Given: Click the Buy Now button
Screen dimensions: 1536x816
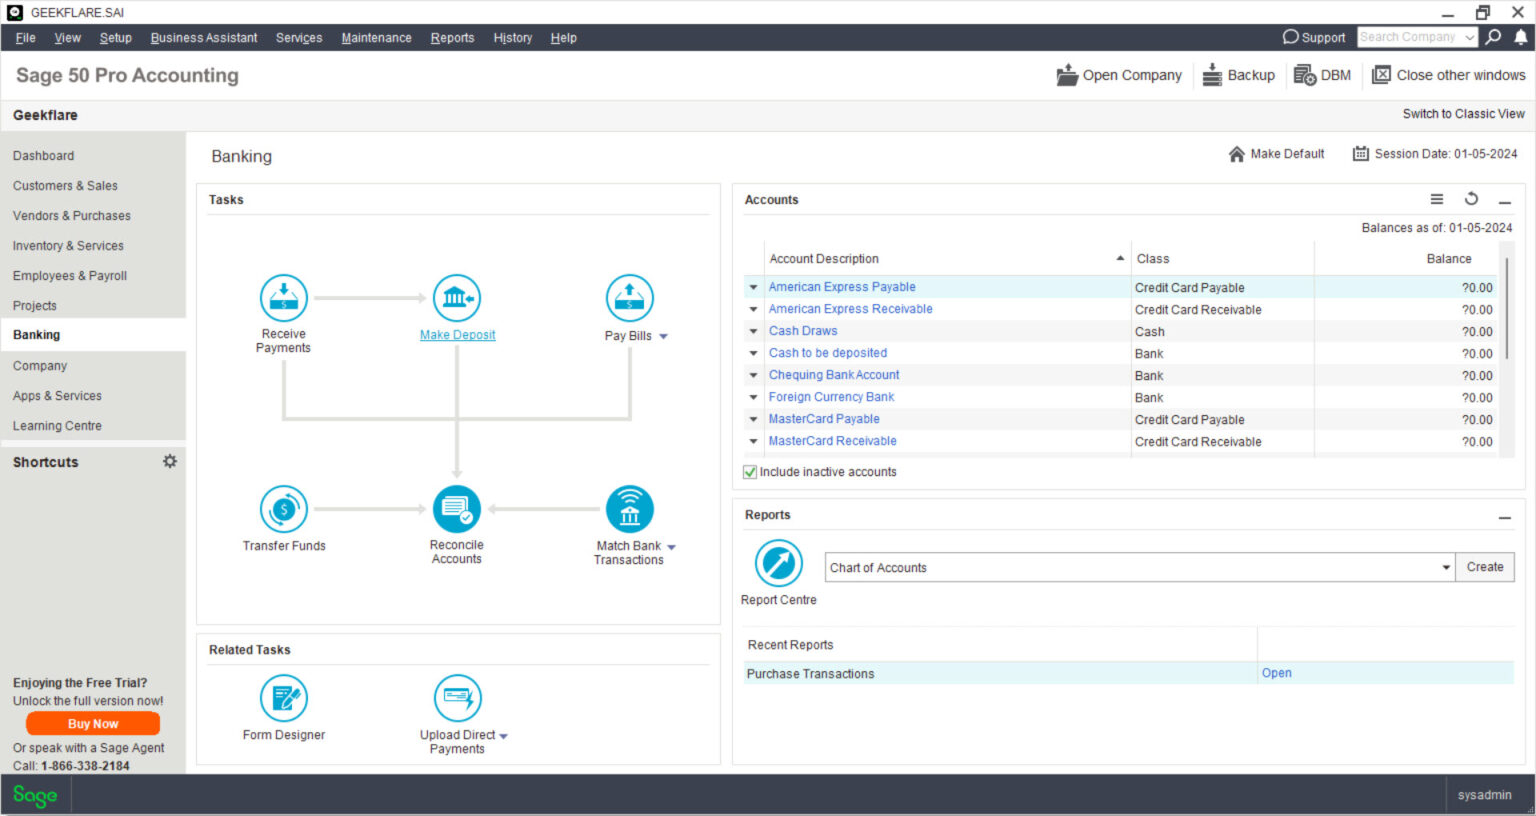Looking at the screenshot, I should pyautogui.click(x=92, y=723).
